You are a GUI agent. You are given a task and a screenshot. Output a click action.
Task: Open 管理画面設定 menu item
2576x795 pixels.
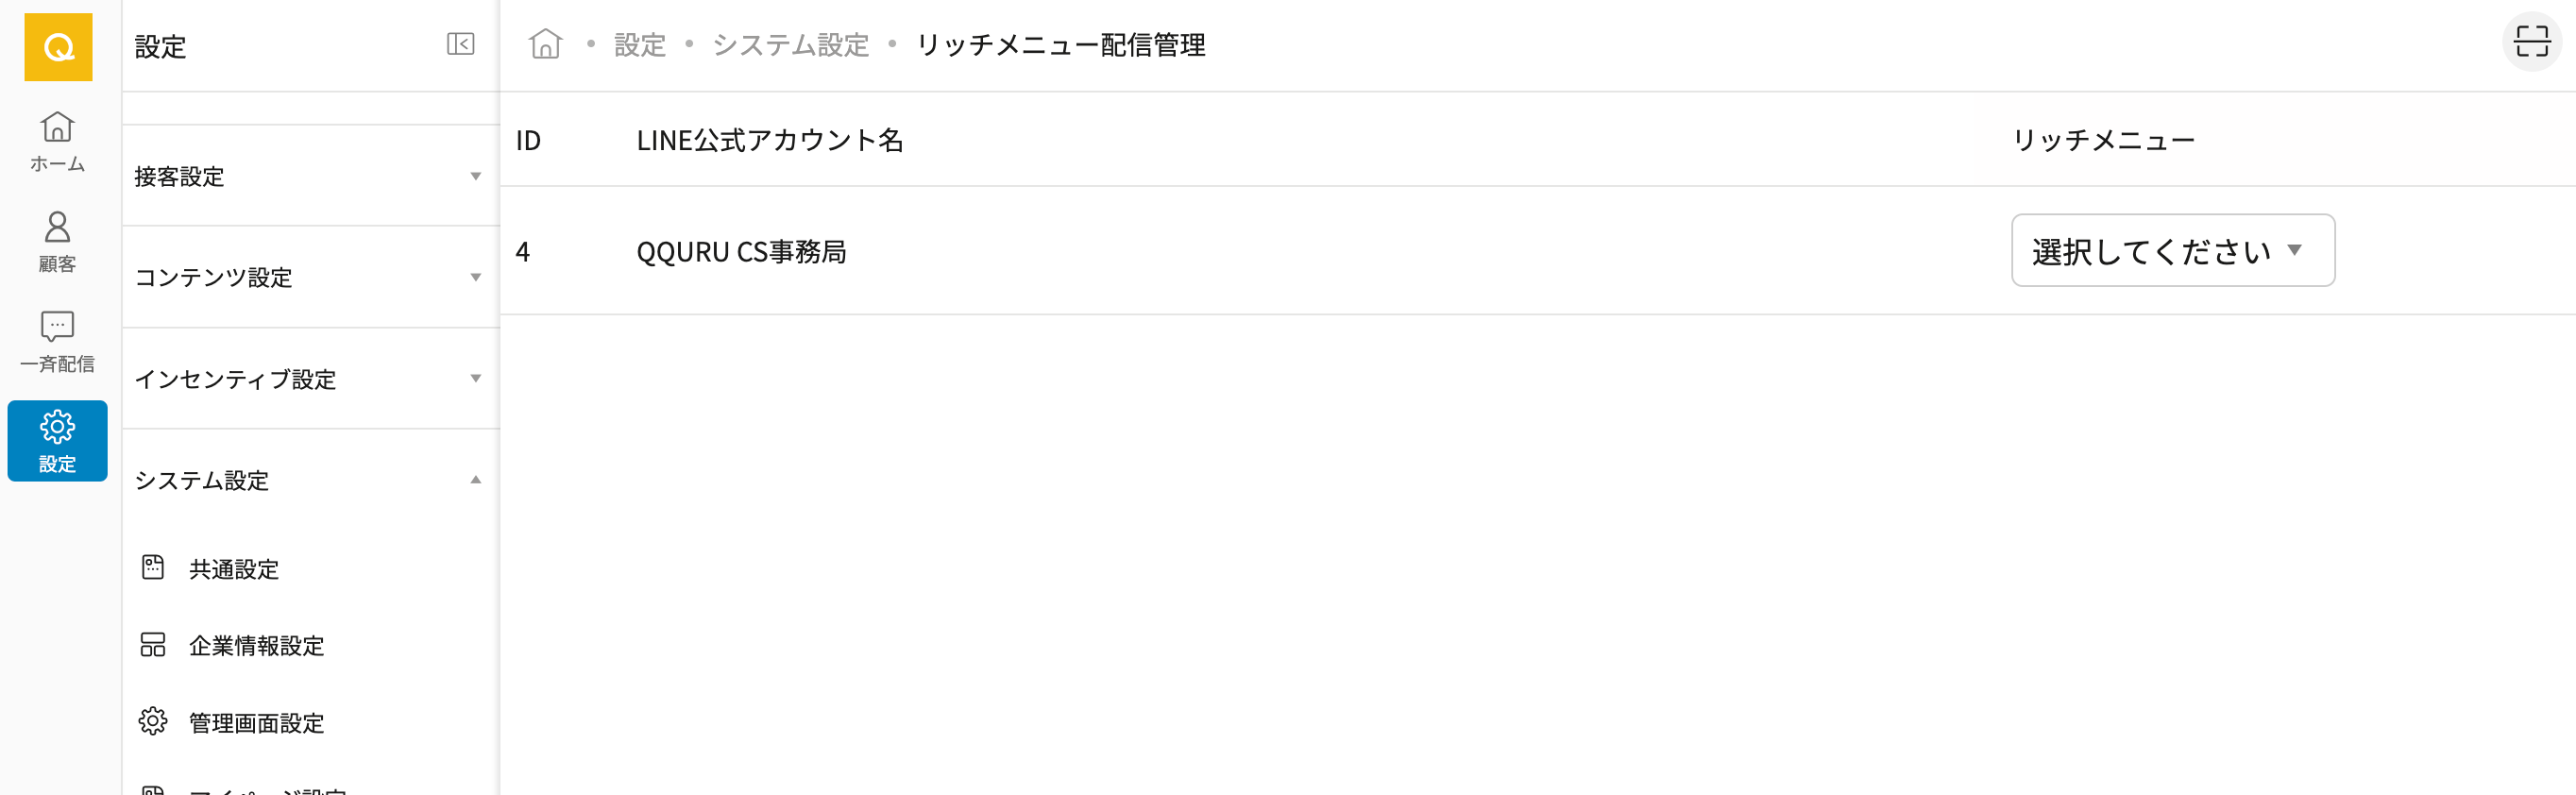[256, 723]
